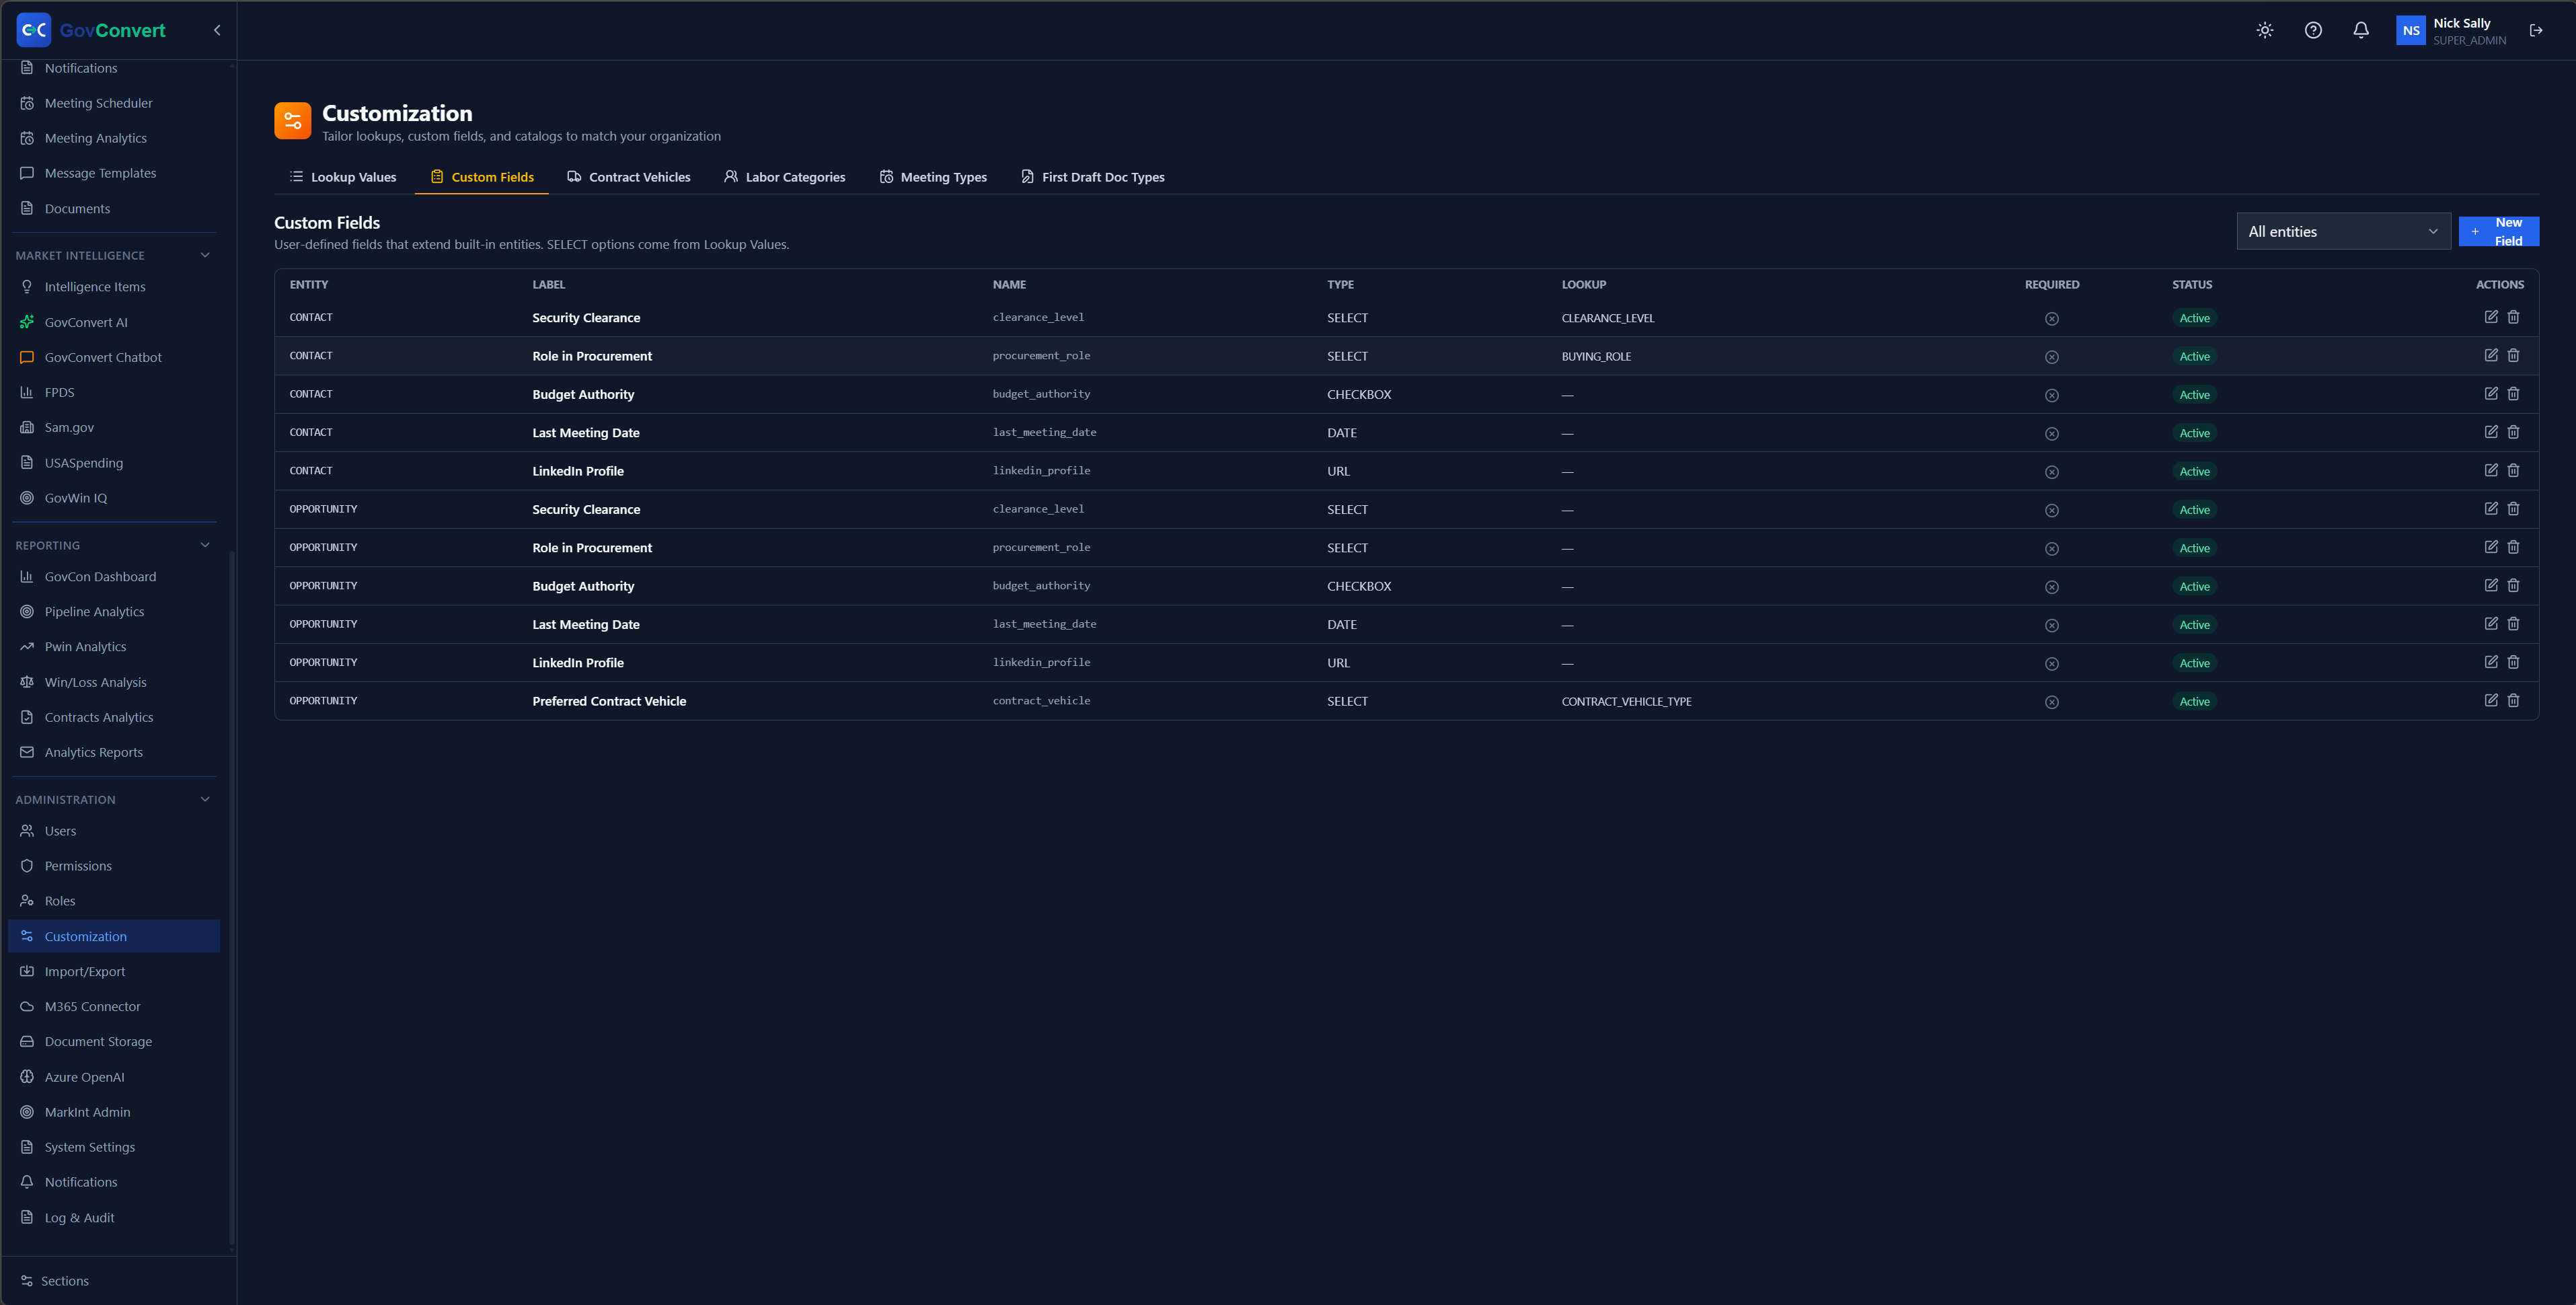Open the Meeting Types tab
The height and width of the screenshot is (1305, 2576).
pyautogui.click(x=933, y=177)
